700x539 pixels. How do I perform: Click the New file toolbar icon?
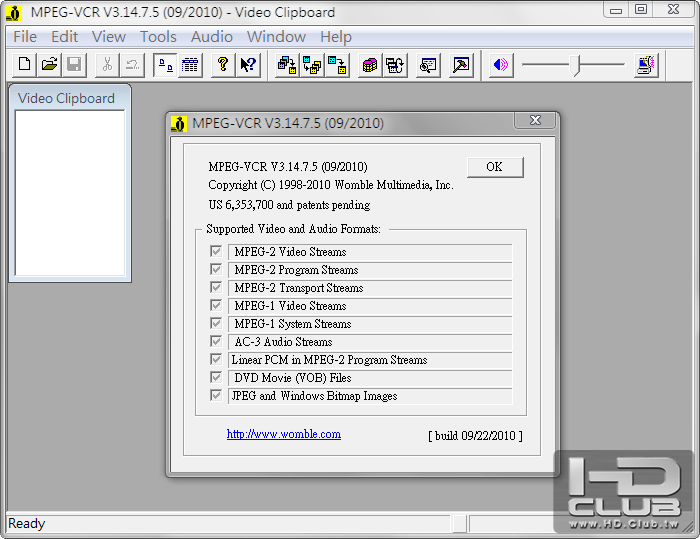[x=25, y=65]
